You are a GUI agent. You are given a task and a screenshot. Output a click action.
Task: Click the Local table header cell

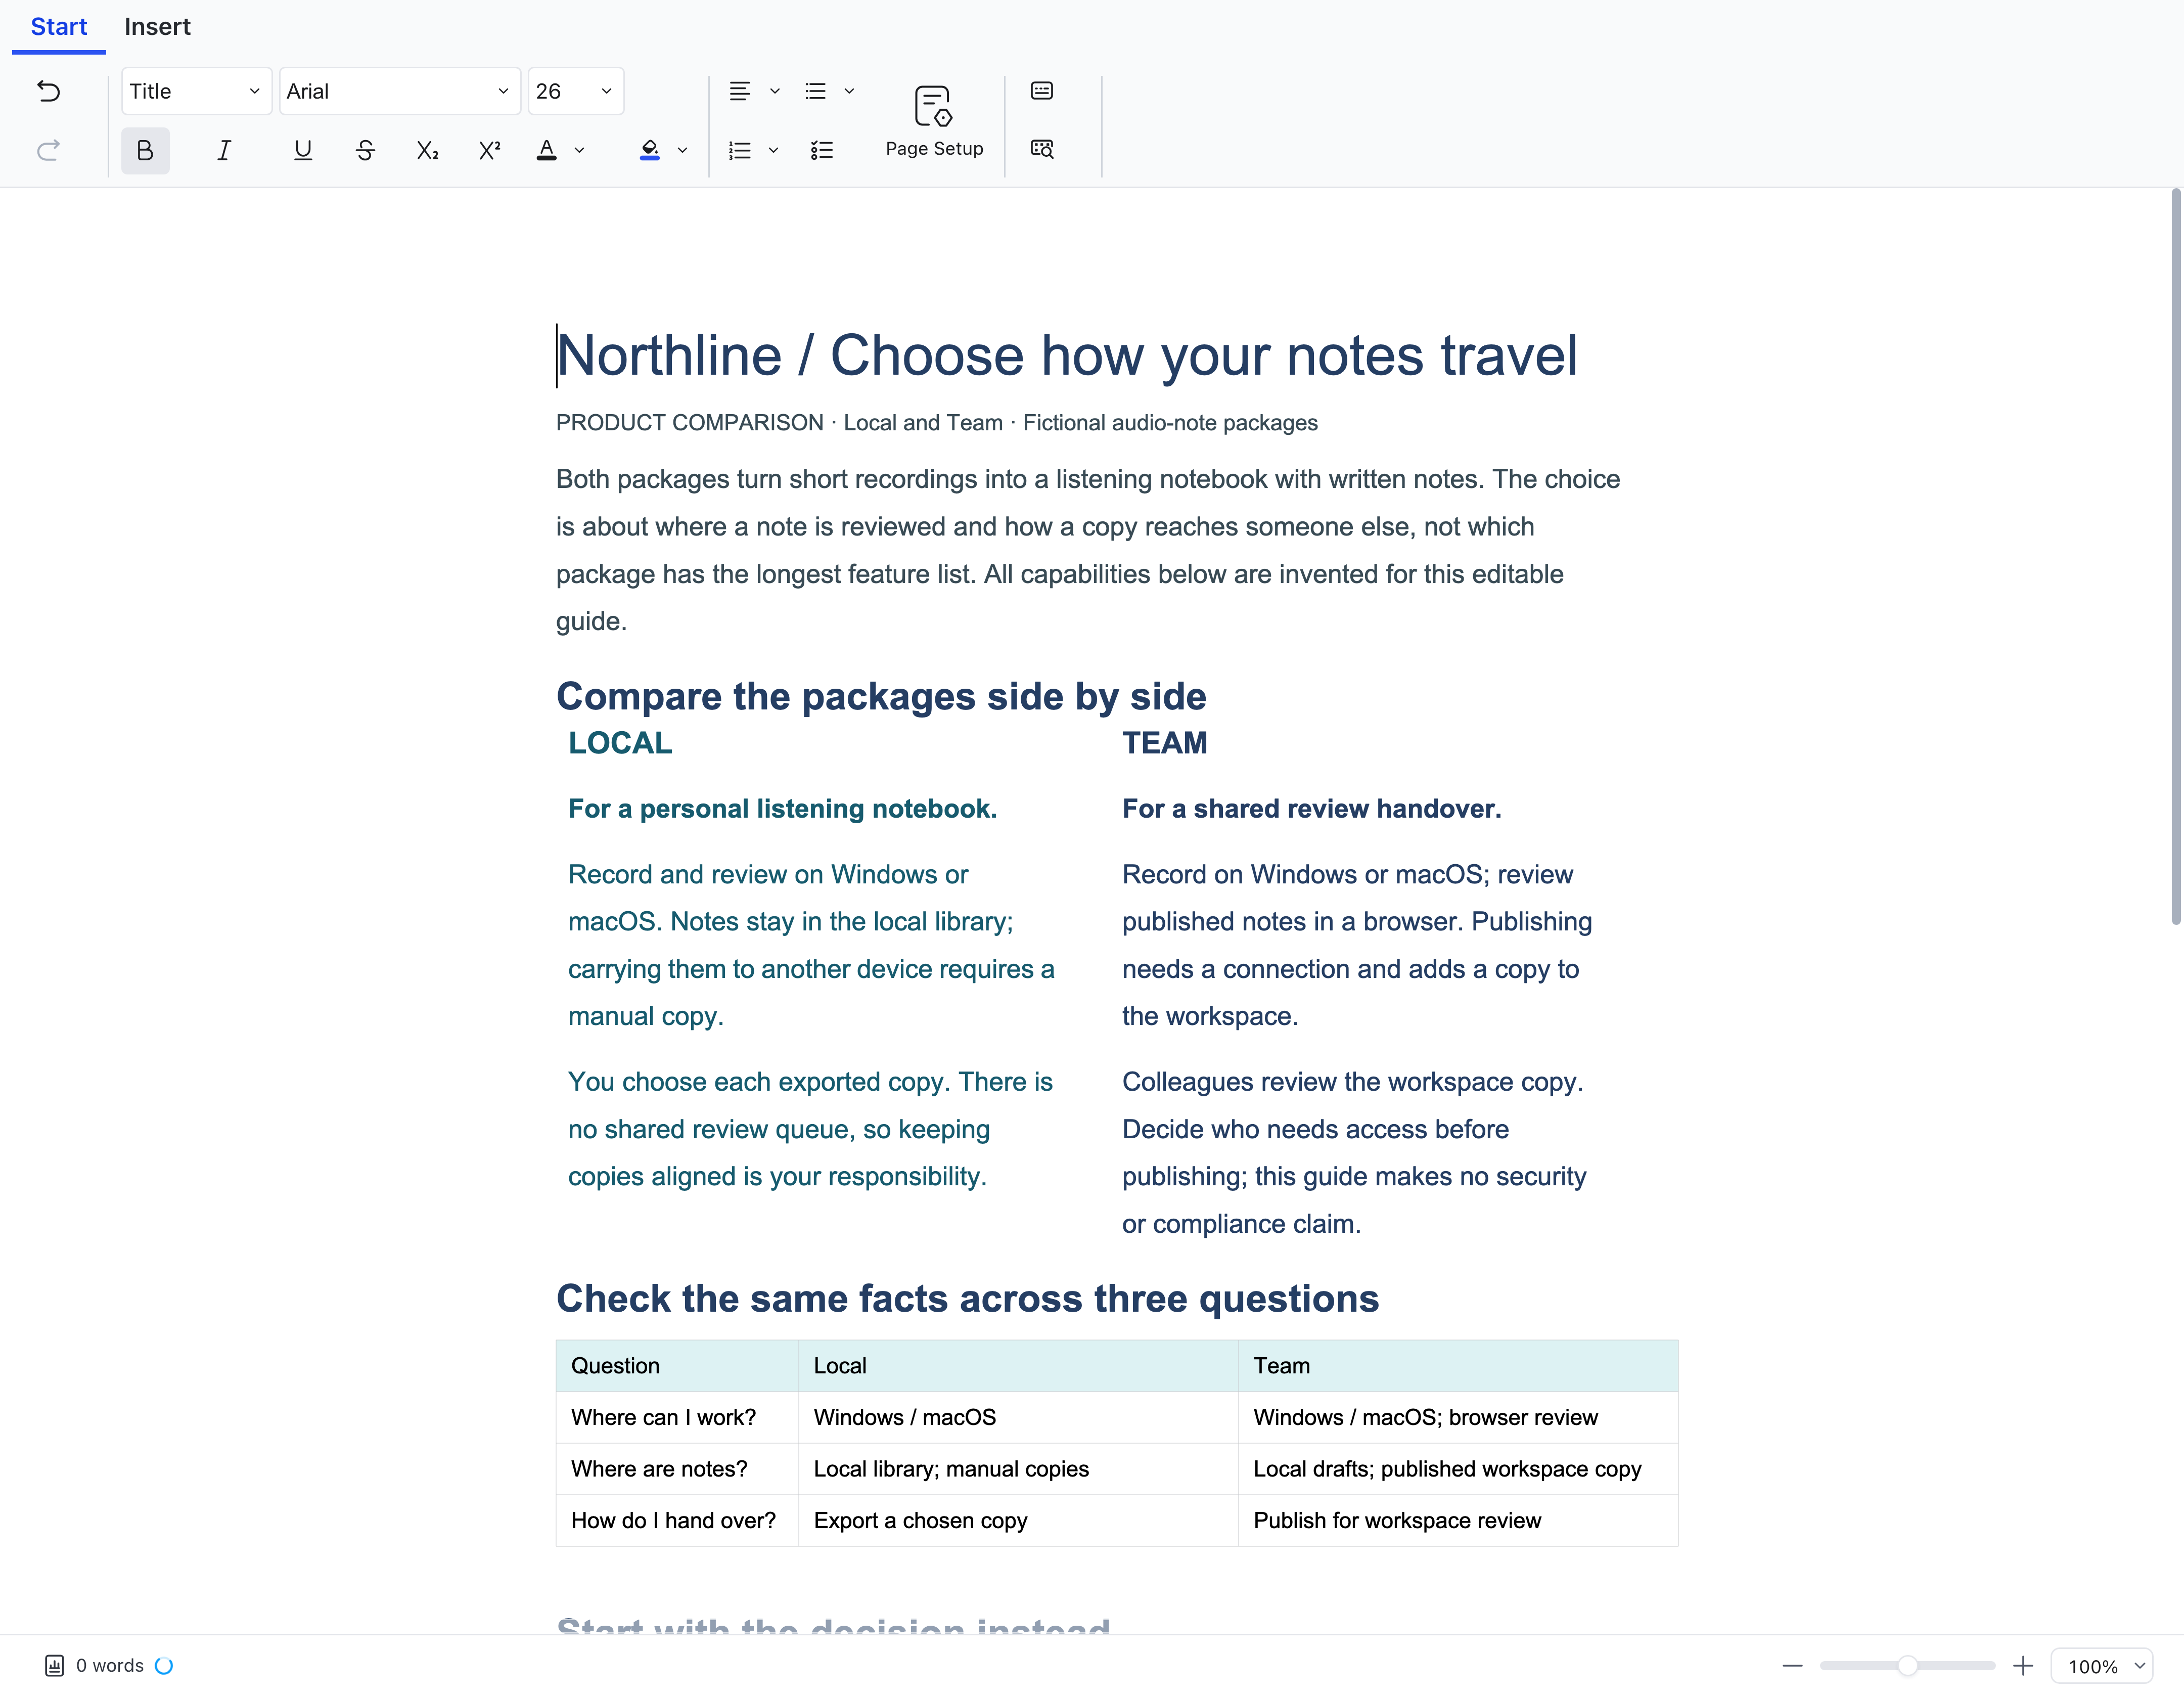click(1018, 1366)
